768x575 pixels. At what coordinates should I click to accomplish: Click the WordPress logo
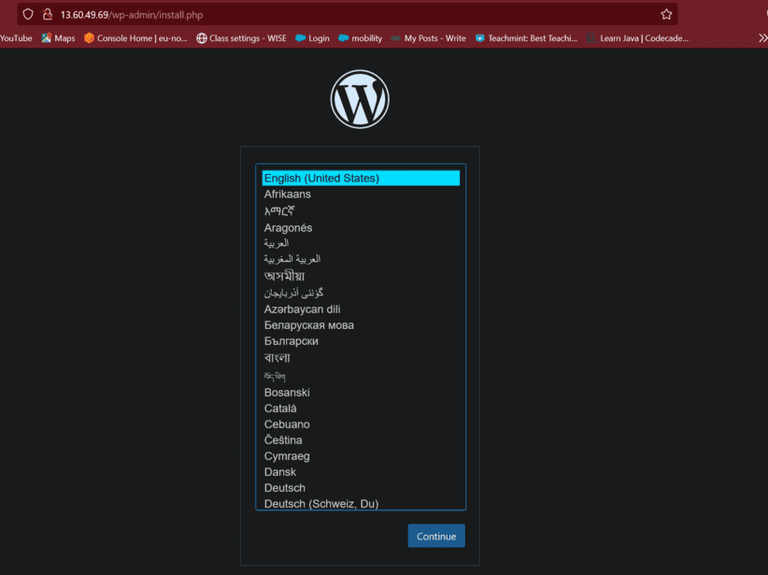pyautogui.click(x=360, y=99)
